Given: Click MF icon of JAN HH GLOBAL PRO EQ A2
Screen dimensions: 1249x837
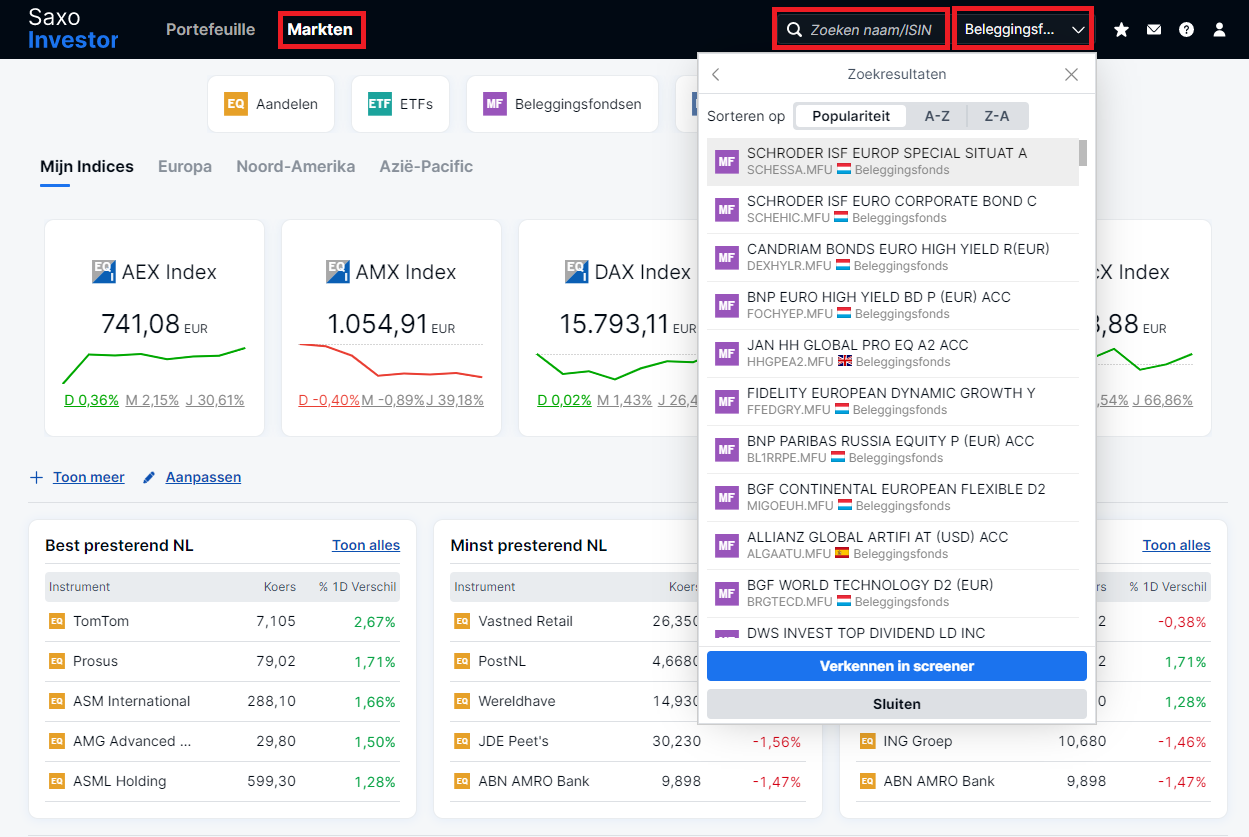Looking at the screenshot, I should click(x=727, y=353).
